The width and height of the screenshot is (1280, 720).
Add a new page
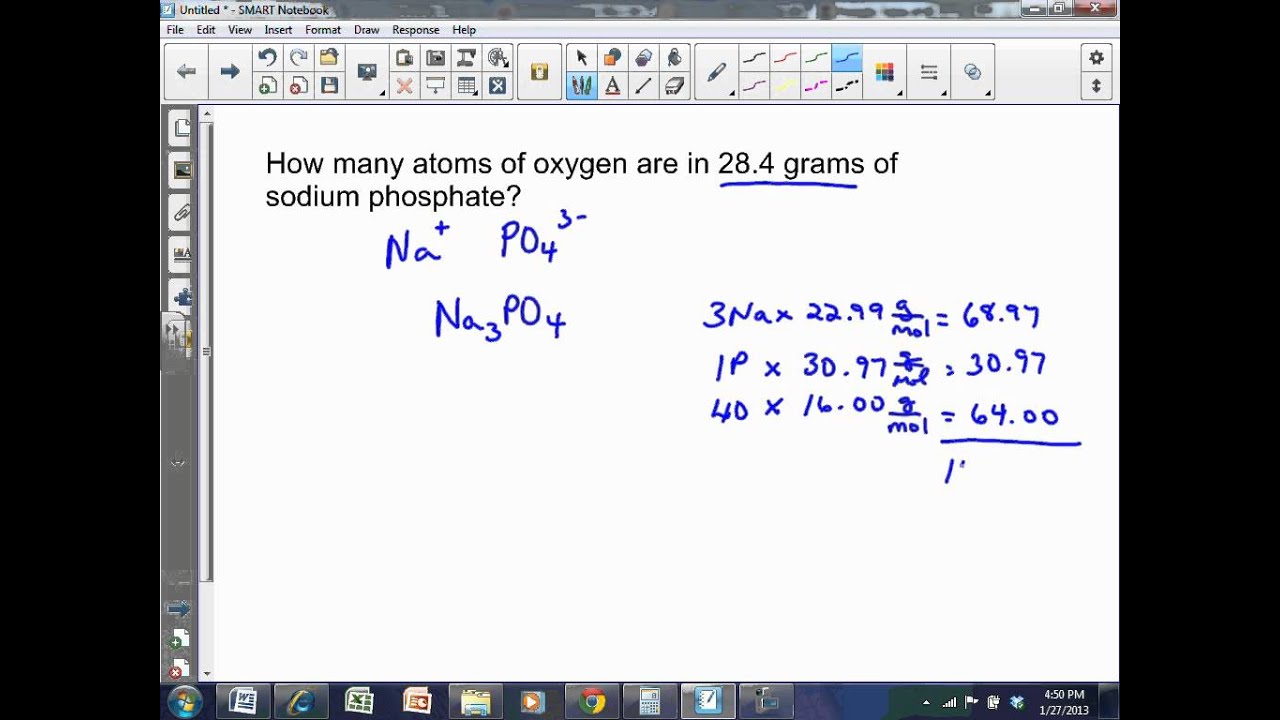[x=267, y=86]
